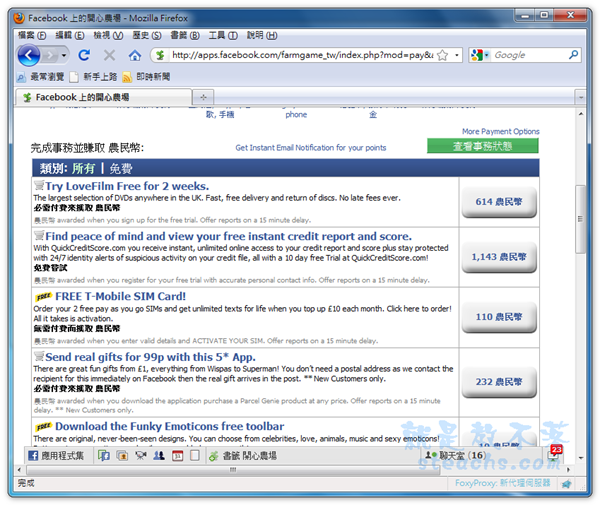Open the 編輯 (E) menu
The width and height of the screenshot is (600, 505).
(x=70, y=36)
